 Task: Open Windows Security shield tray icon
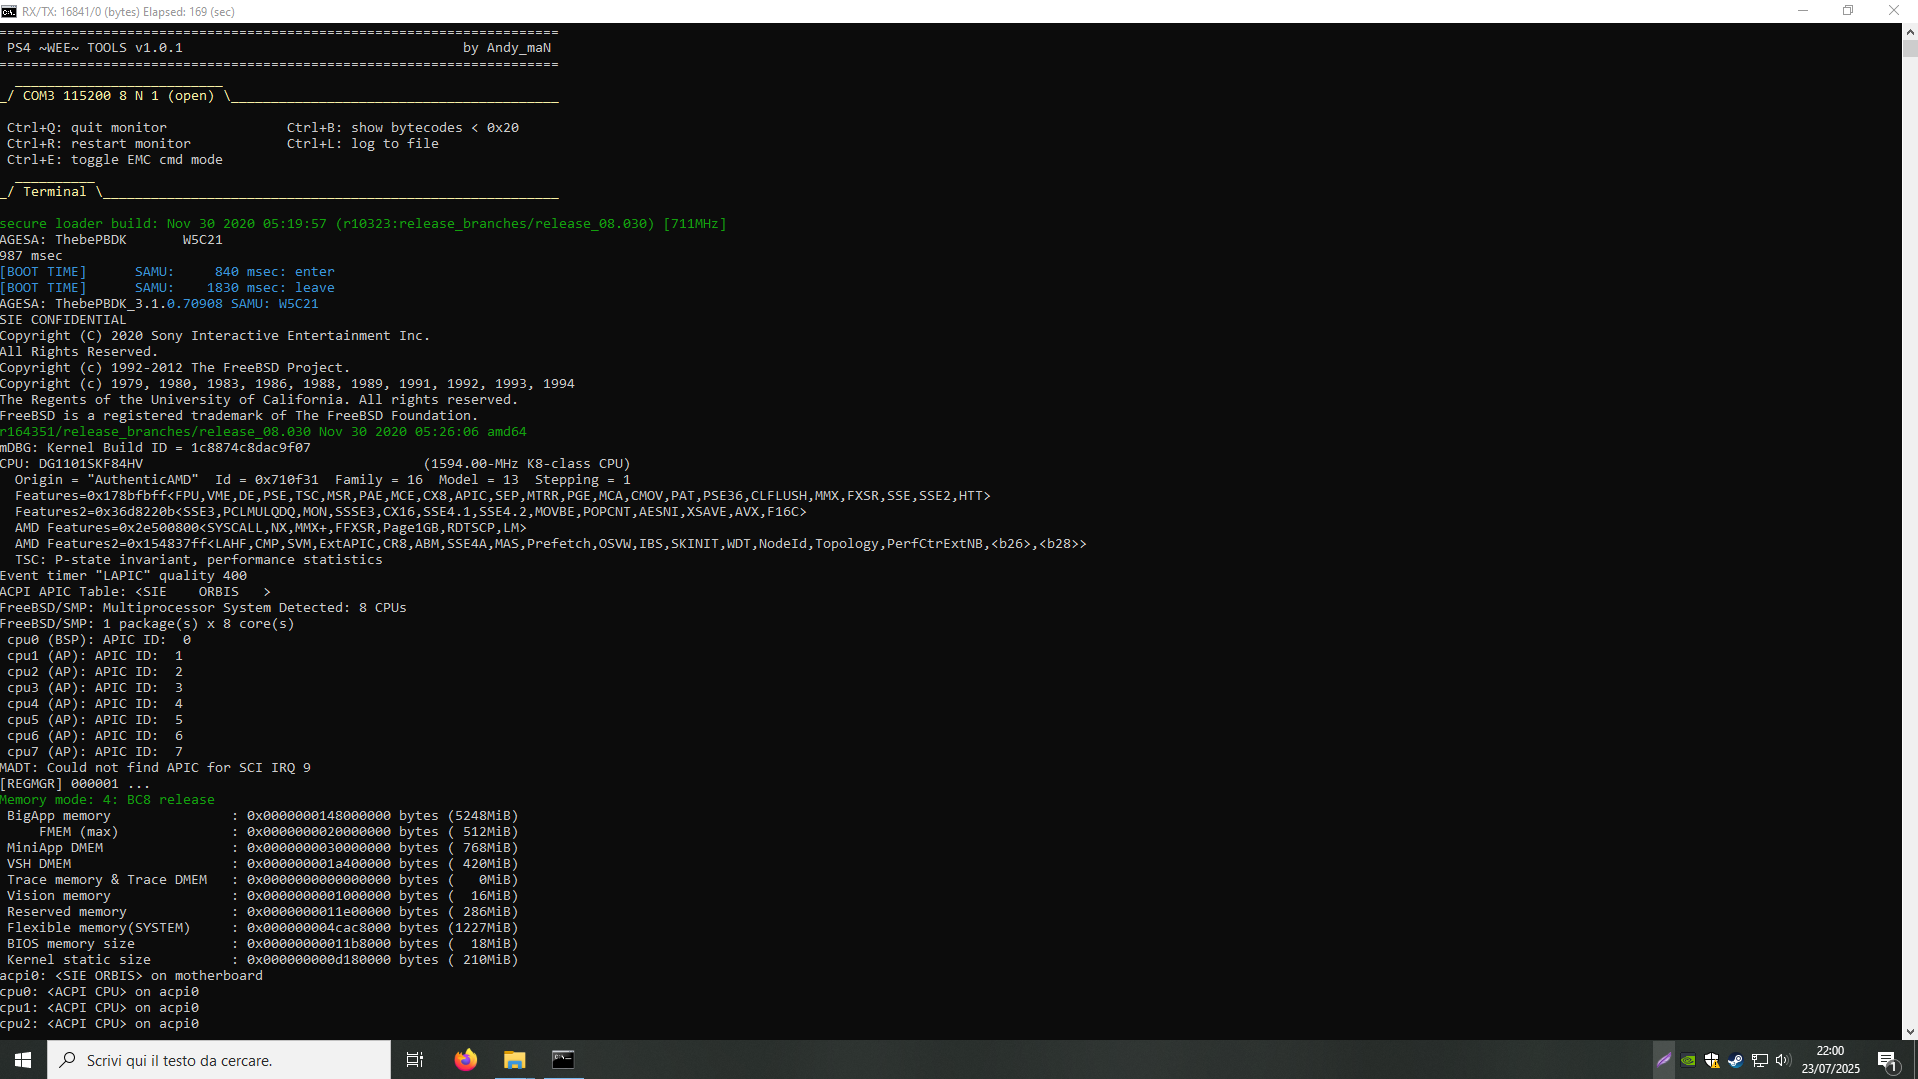coord(1712,1060)
